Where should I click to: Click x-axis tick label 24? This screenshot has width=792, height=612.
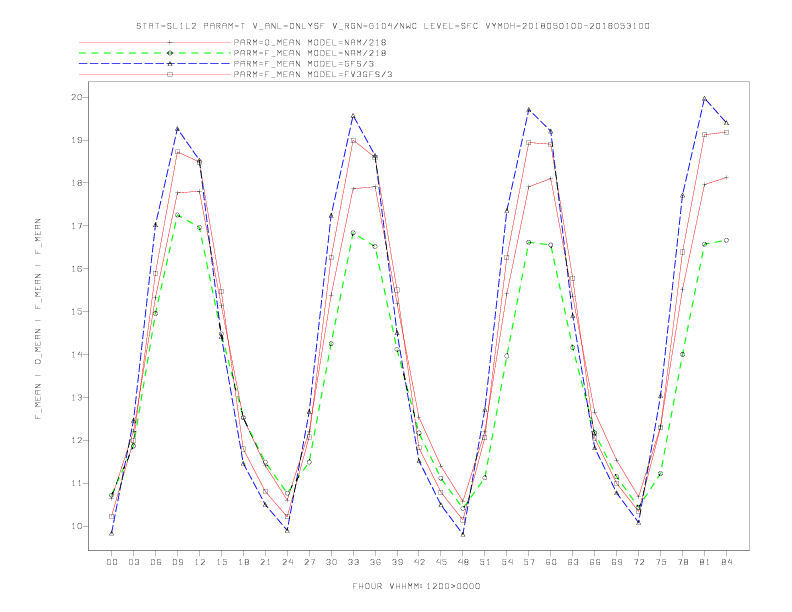click(287, 562)
